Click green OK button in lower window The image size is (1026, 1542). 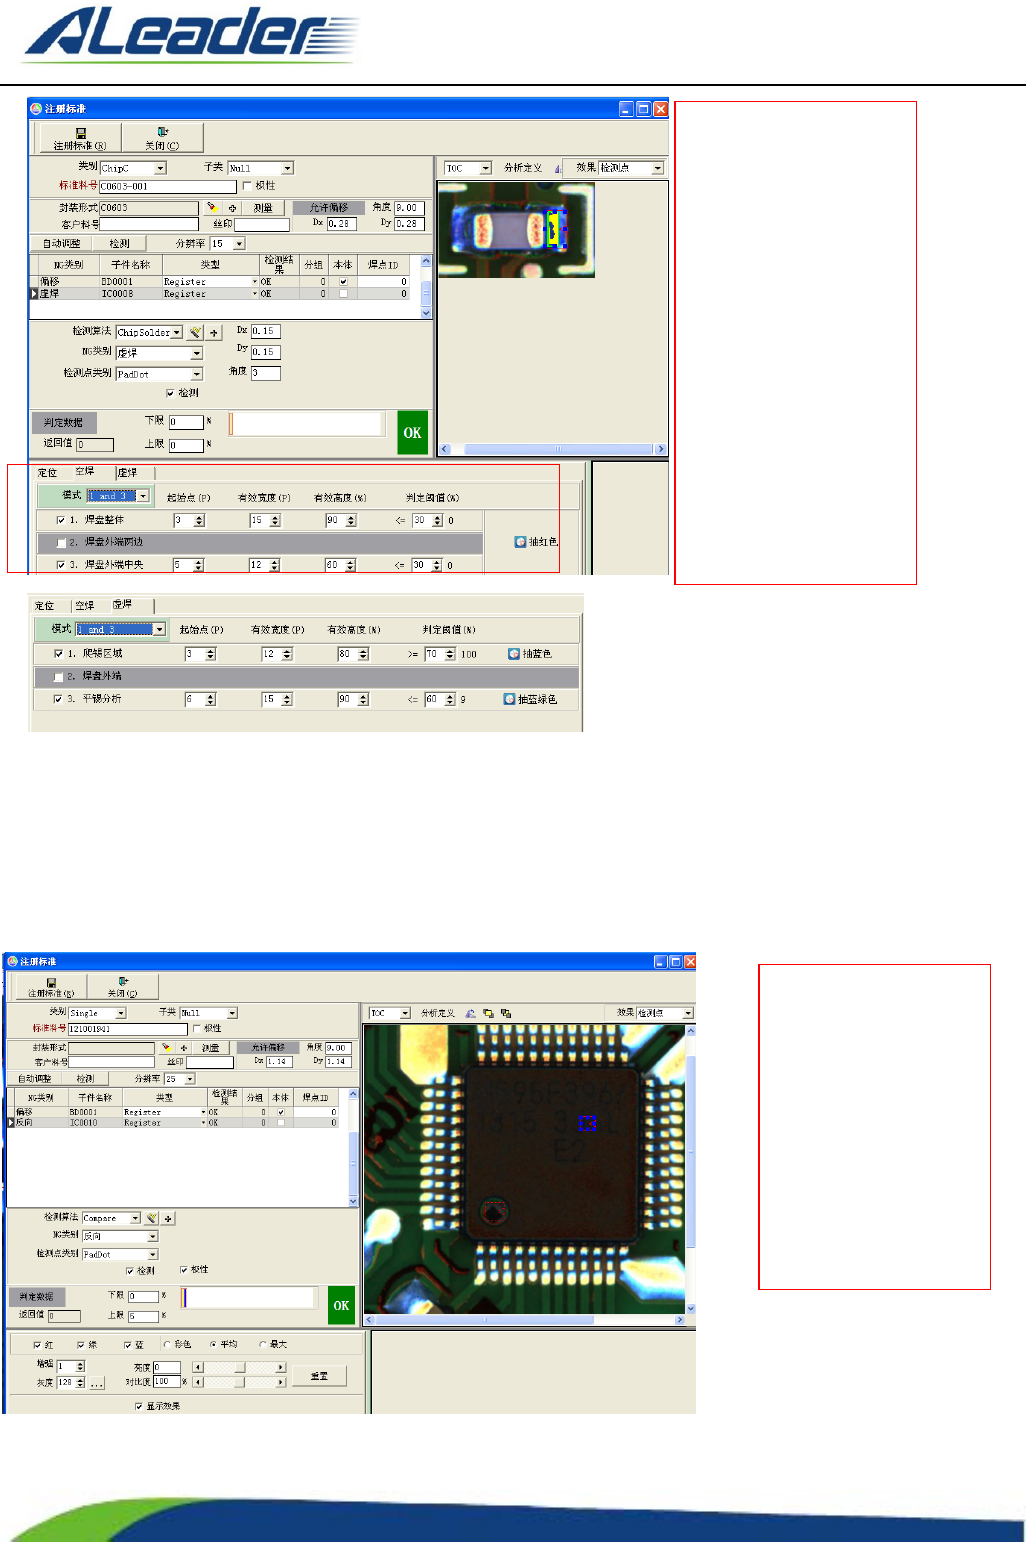[341, 1305]
